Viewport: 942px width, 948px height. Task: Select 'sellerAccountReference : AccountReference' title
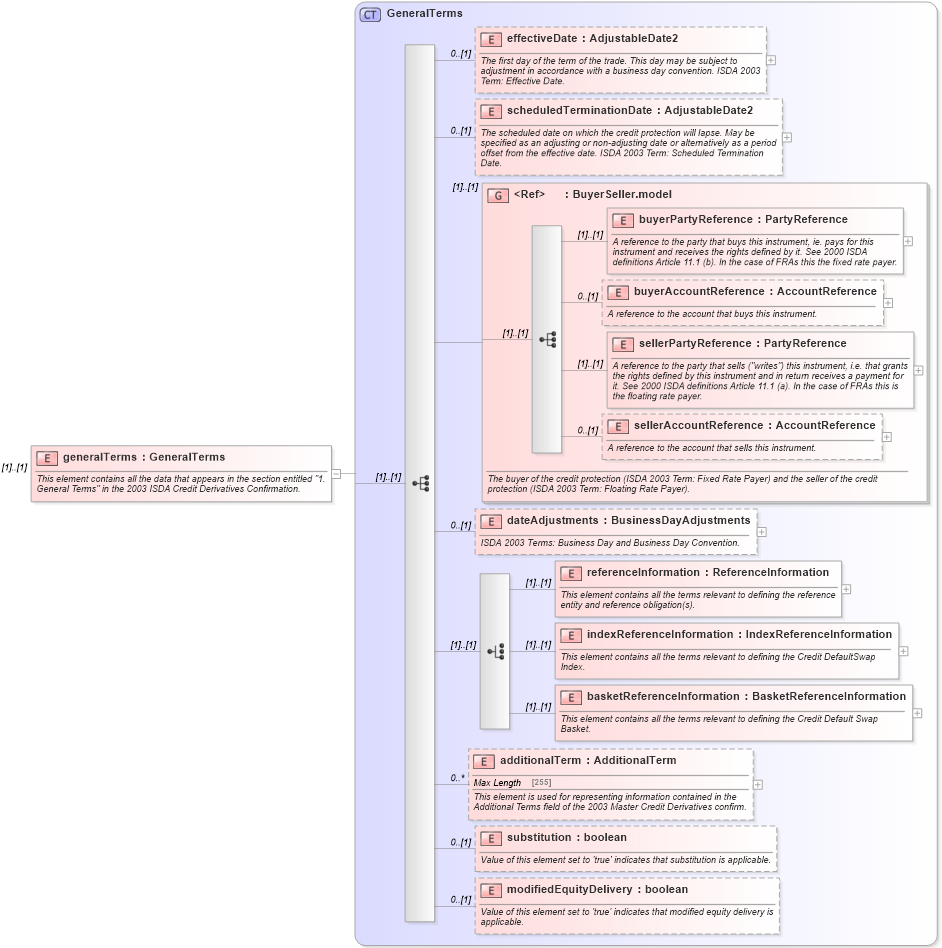(755, 426)
